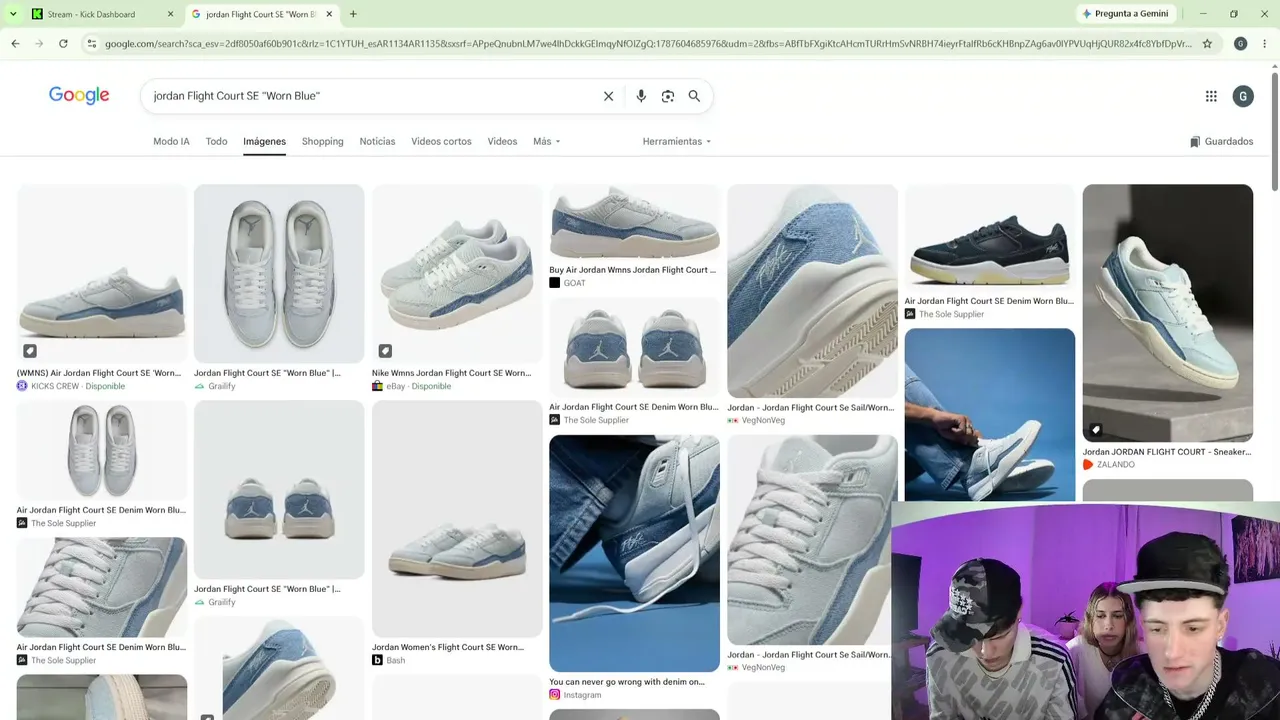Screen dimensions: 1280x720
Task: Open the Chrome three-dot menu
Action: pyautogui.click(x=1265, y=44)
